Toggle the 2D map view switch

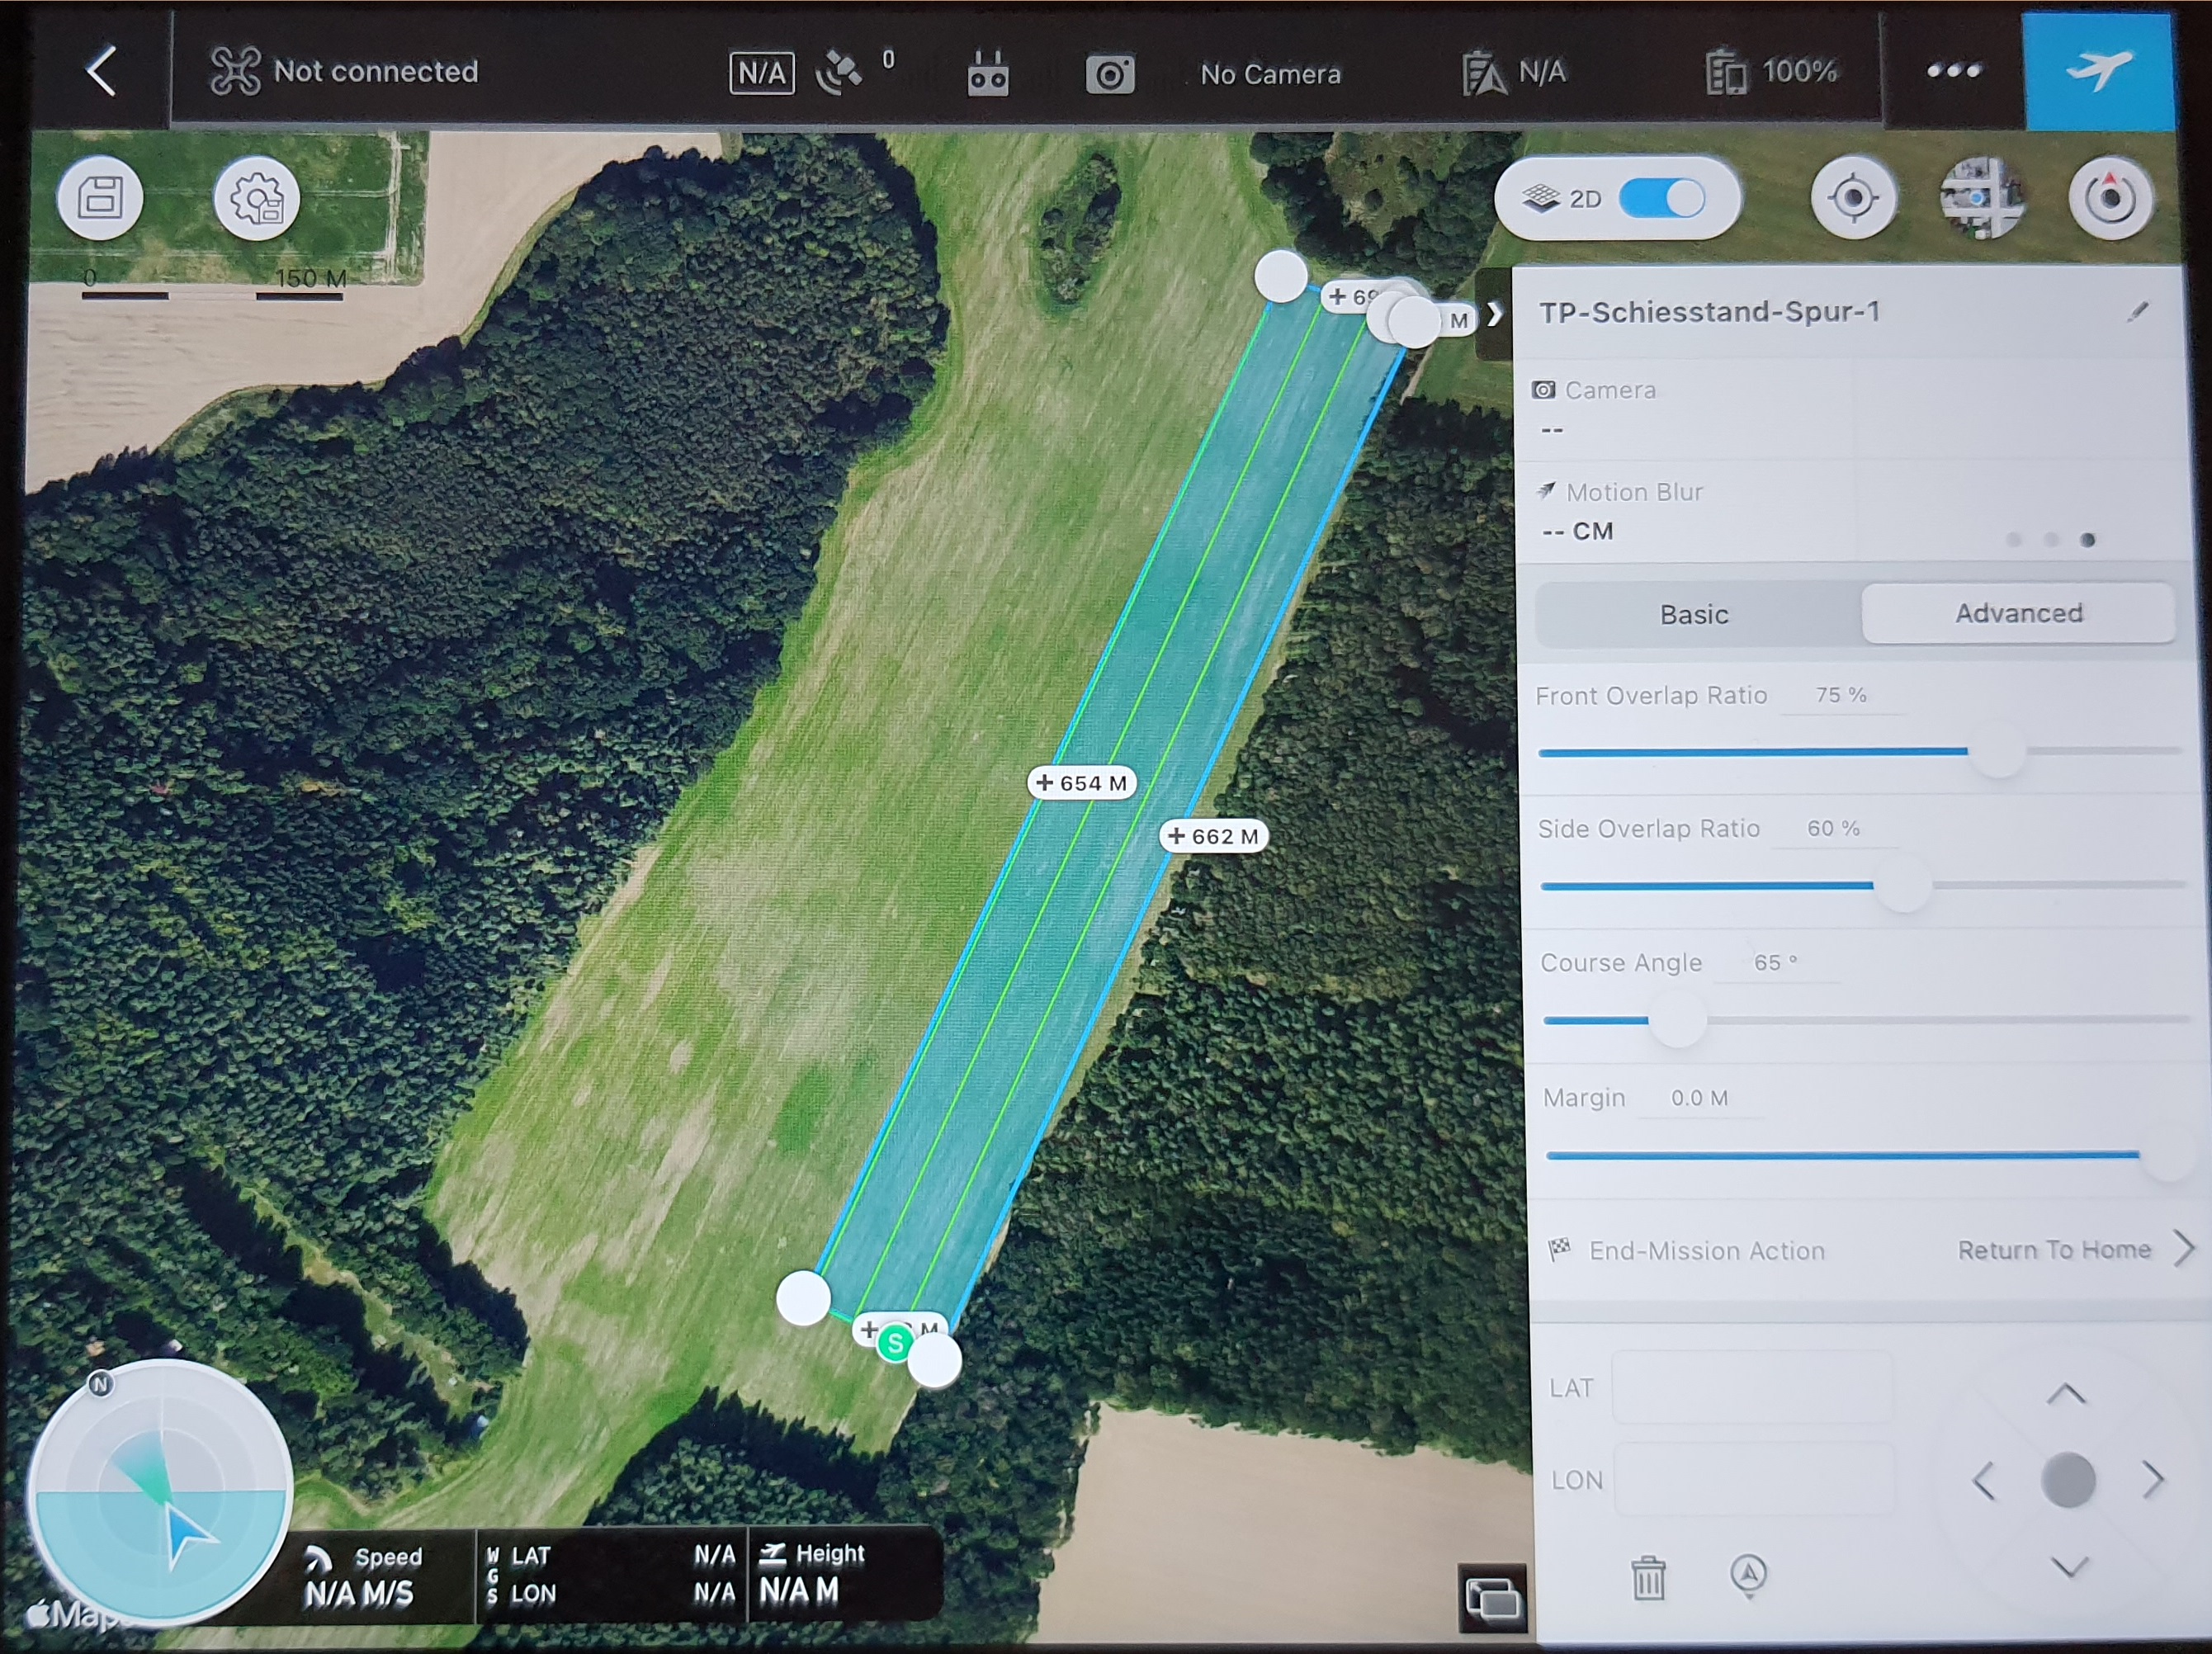(1661, 198)
